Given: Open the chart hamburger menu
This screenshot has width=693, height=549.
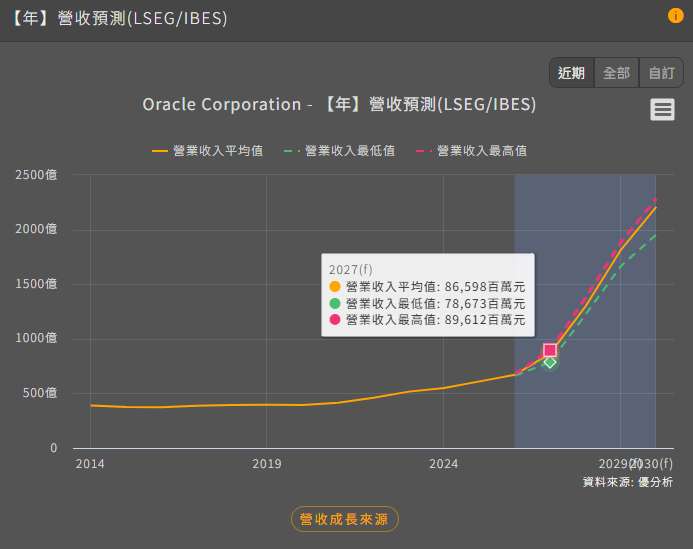Looking at the screenshot, I should coord(662,110).
